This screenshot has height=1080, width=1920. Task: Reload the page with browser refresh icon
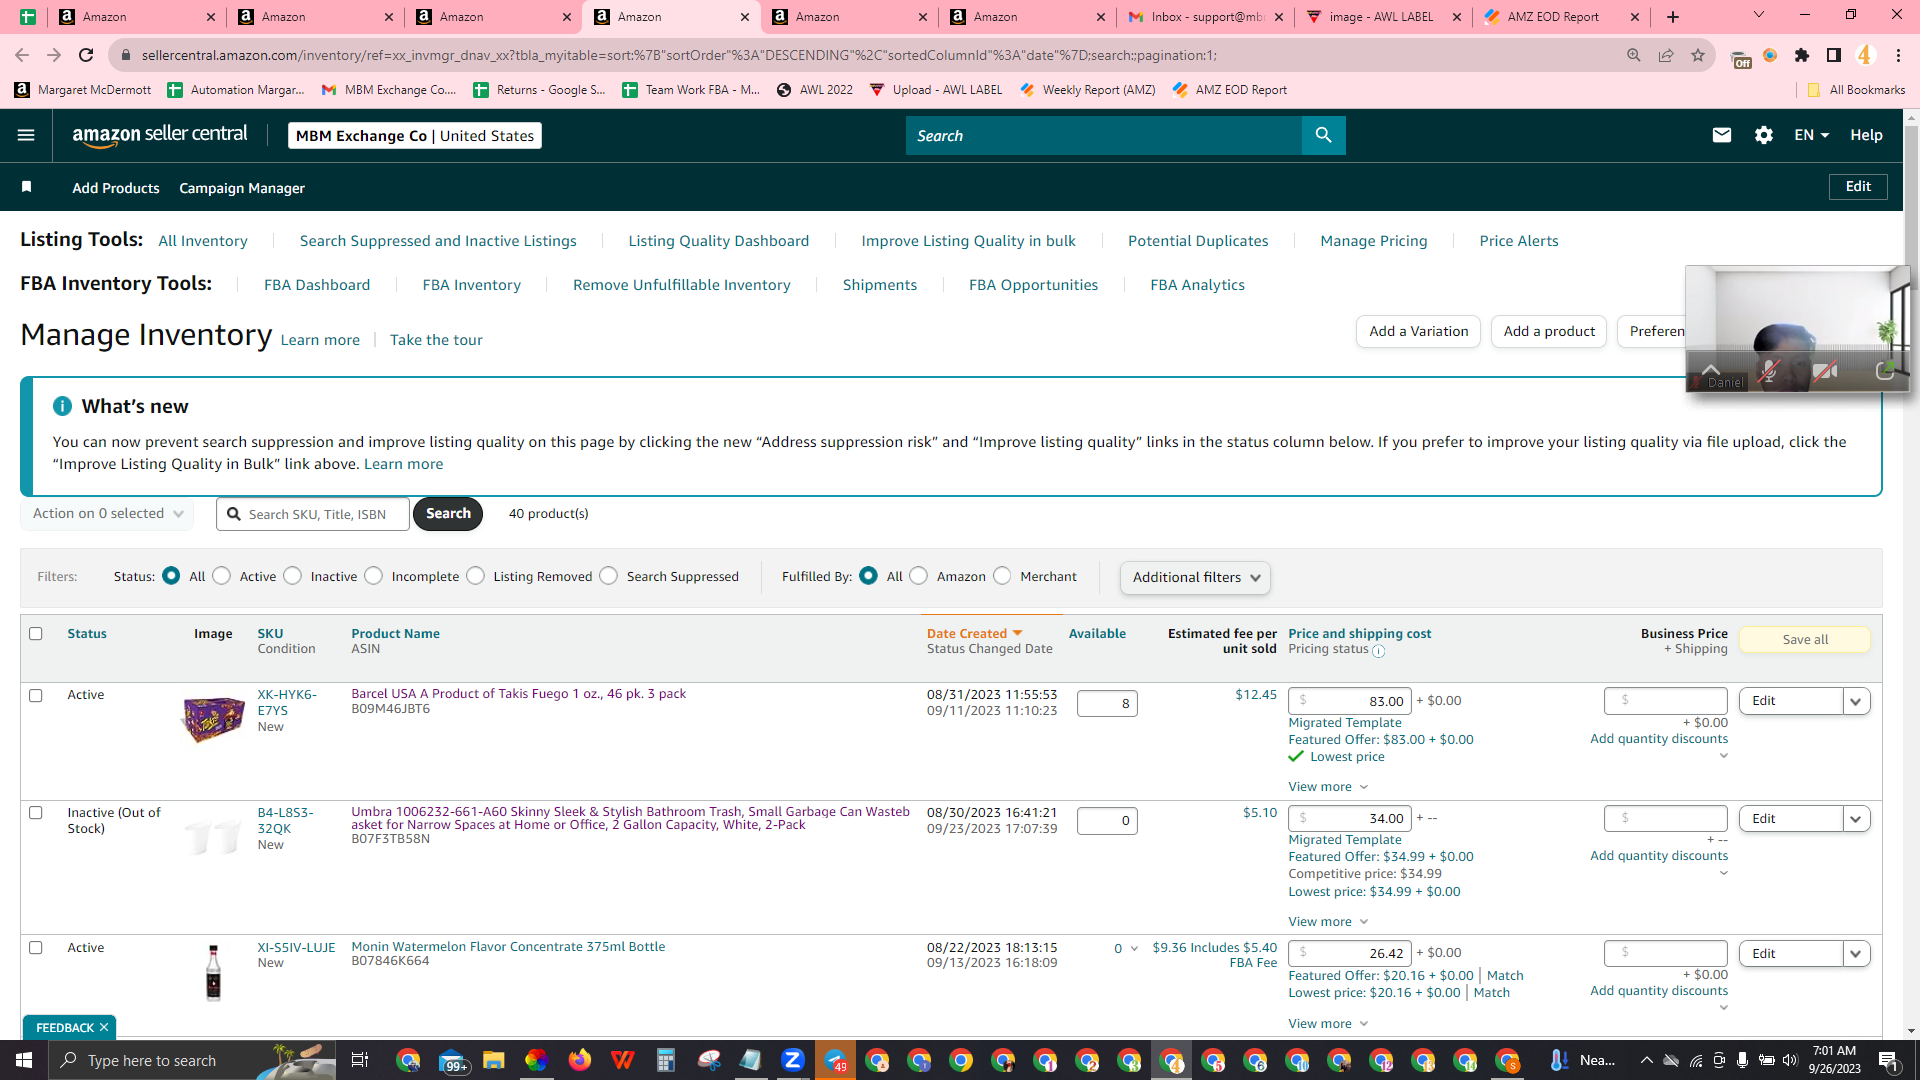pos(86,55)
